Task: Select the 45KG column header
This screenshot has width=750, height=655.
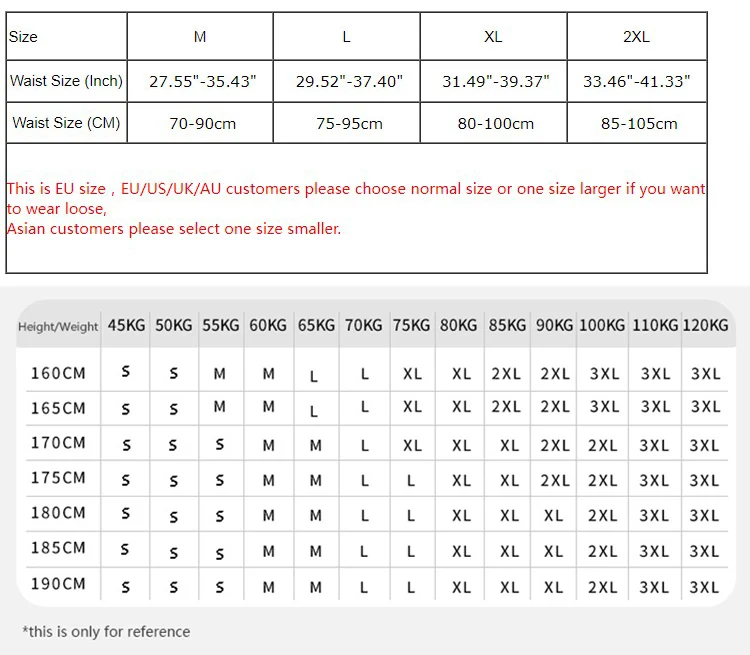Action: (x=126, y=325)
